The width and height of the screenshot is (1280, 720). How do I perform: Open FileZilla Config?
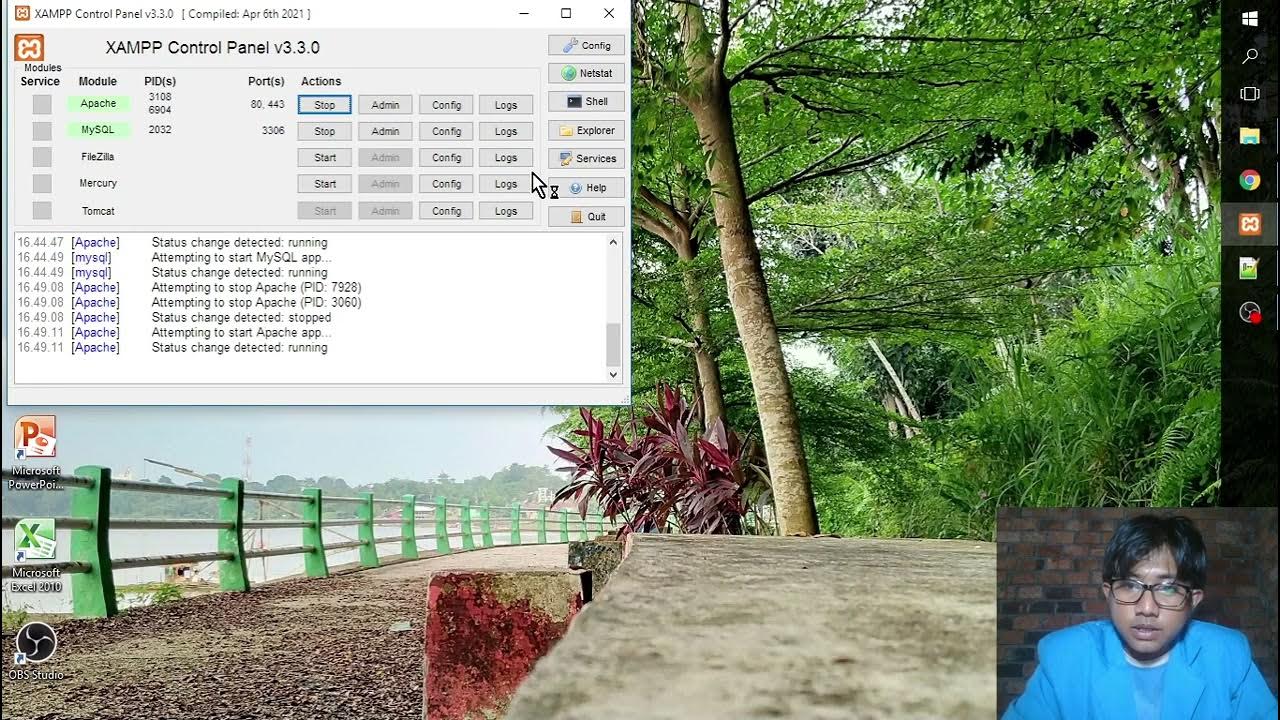[446, 158]
